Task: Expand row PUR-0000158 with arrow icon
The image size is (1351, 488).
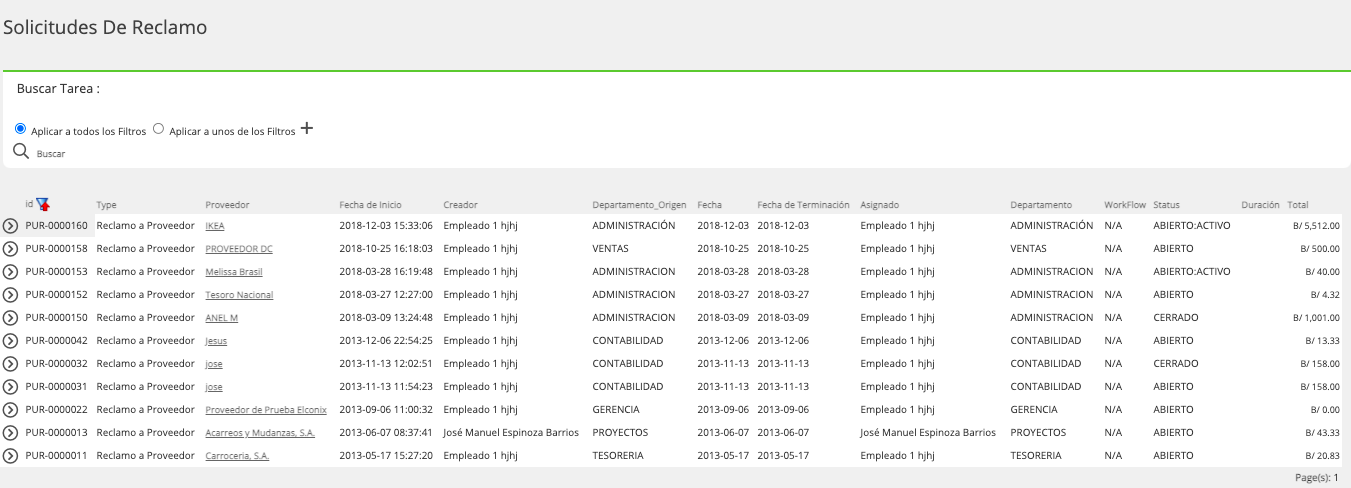Action: (11, 249)
